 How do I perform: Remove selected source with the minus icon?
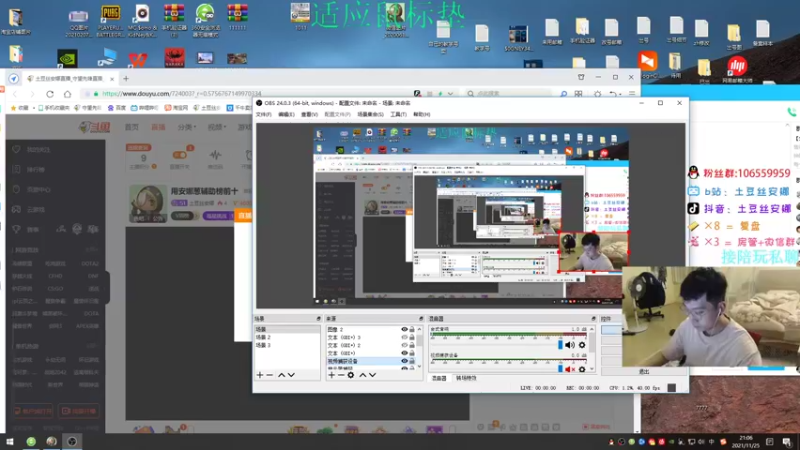(x=341, y=375)
